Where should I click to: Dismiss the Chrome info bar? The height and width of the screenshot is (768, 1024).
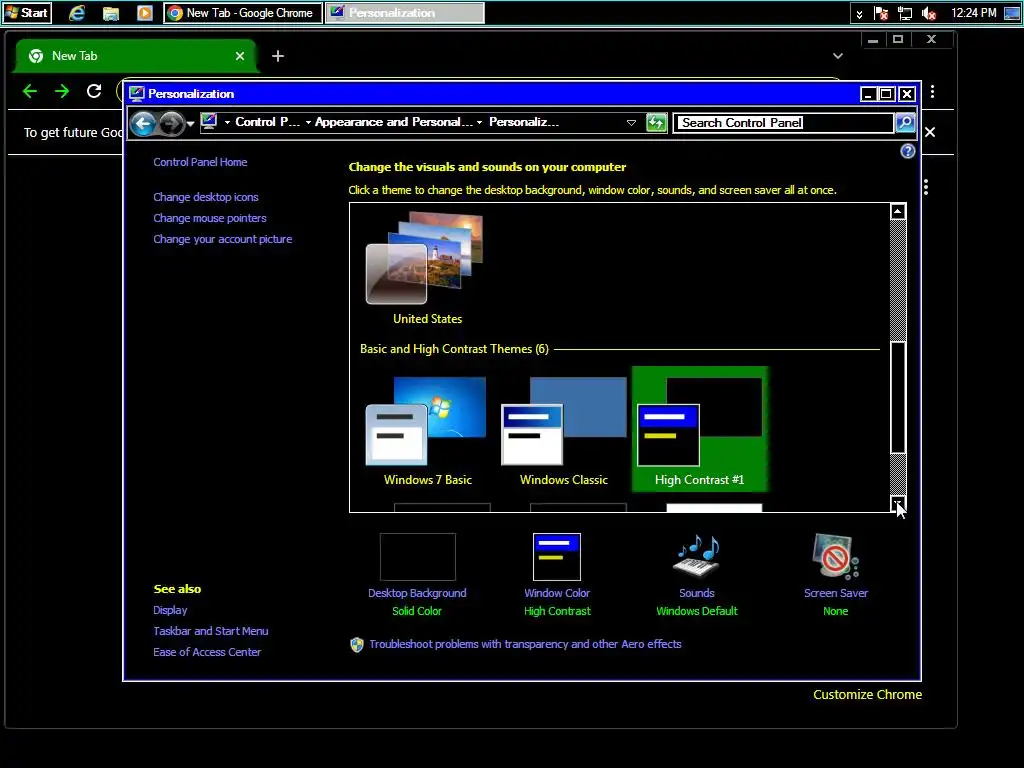point(930,132)
